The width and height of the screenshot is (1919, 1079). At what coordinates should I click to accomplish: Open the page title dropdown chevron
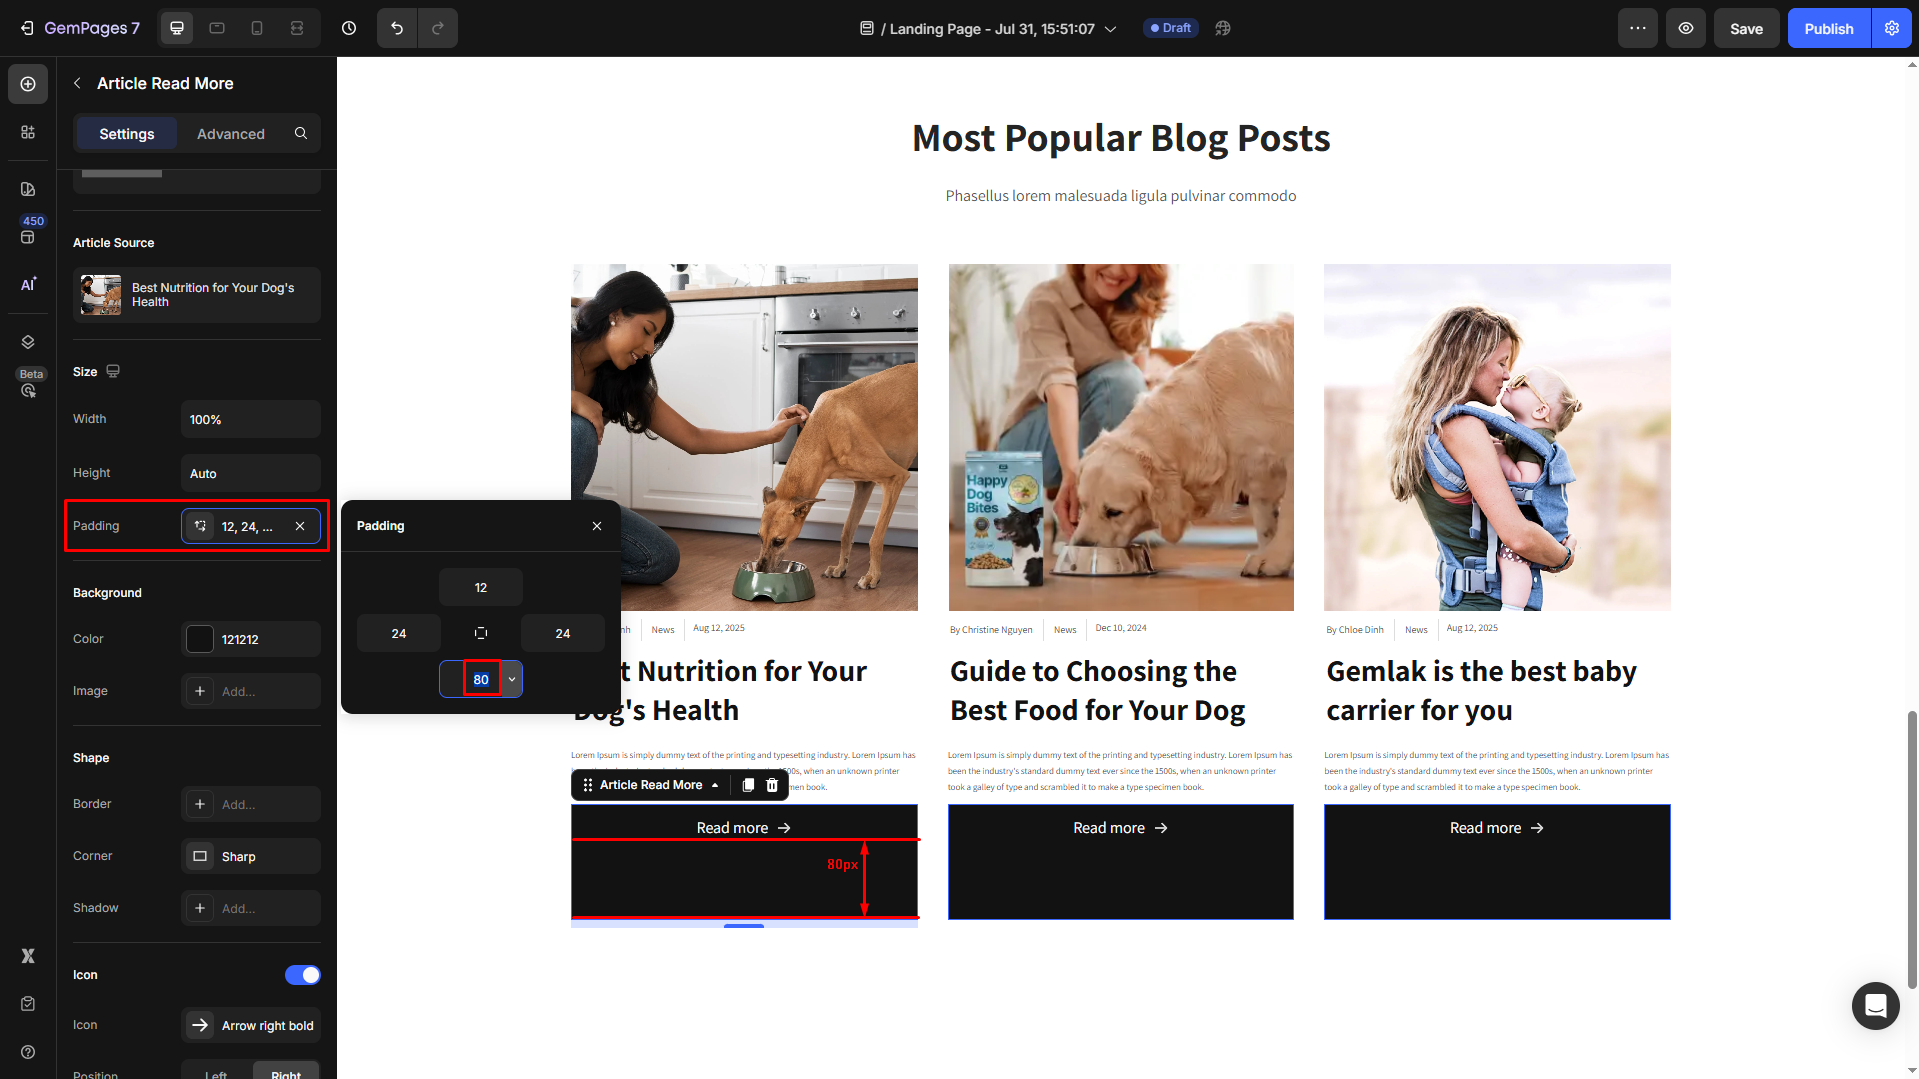pyautogui.click(x=1110, y=29)
